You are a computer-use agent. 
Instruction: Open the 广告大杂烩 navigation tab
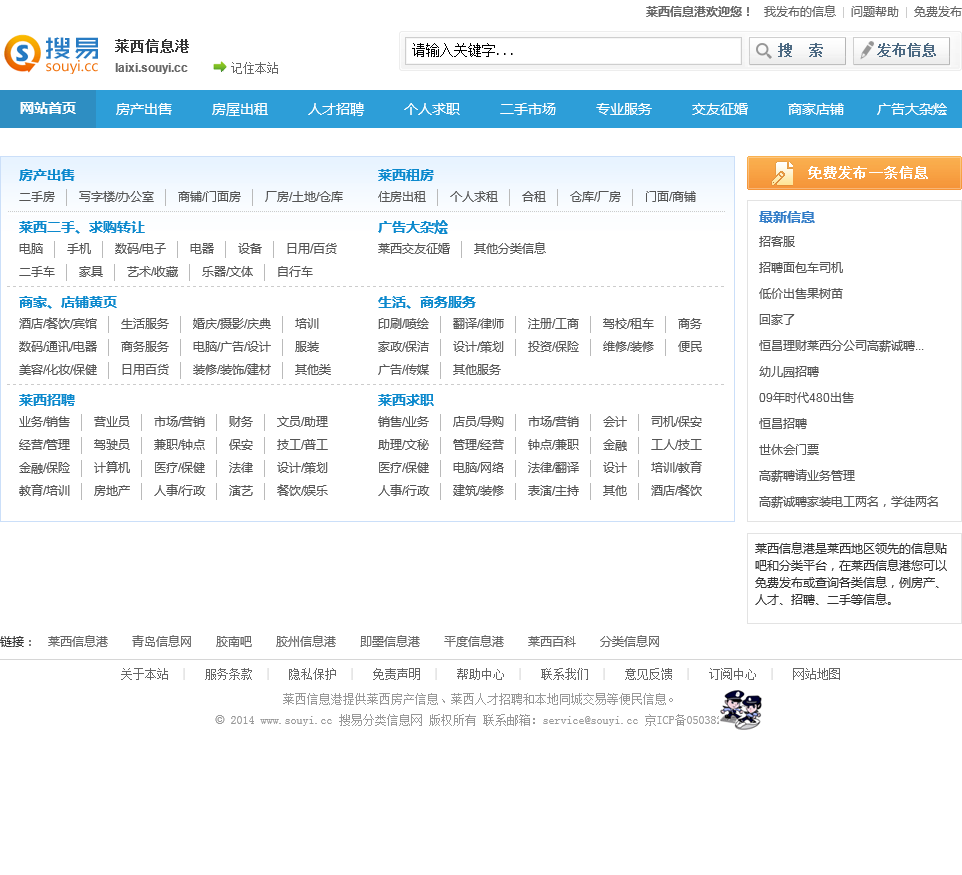[x=912, y=109]
